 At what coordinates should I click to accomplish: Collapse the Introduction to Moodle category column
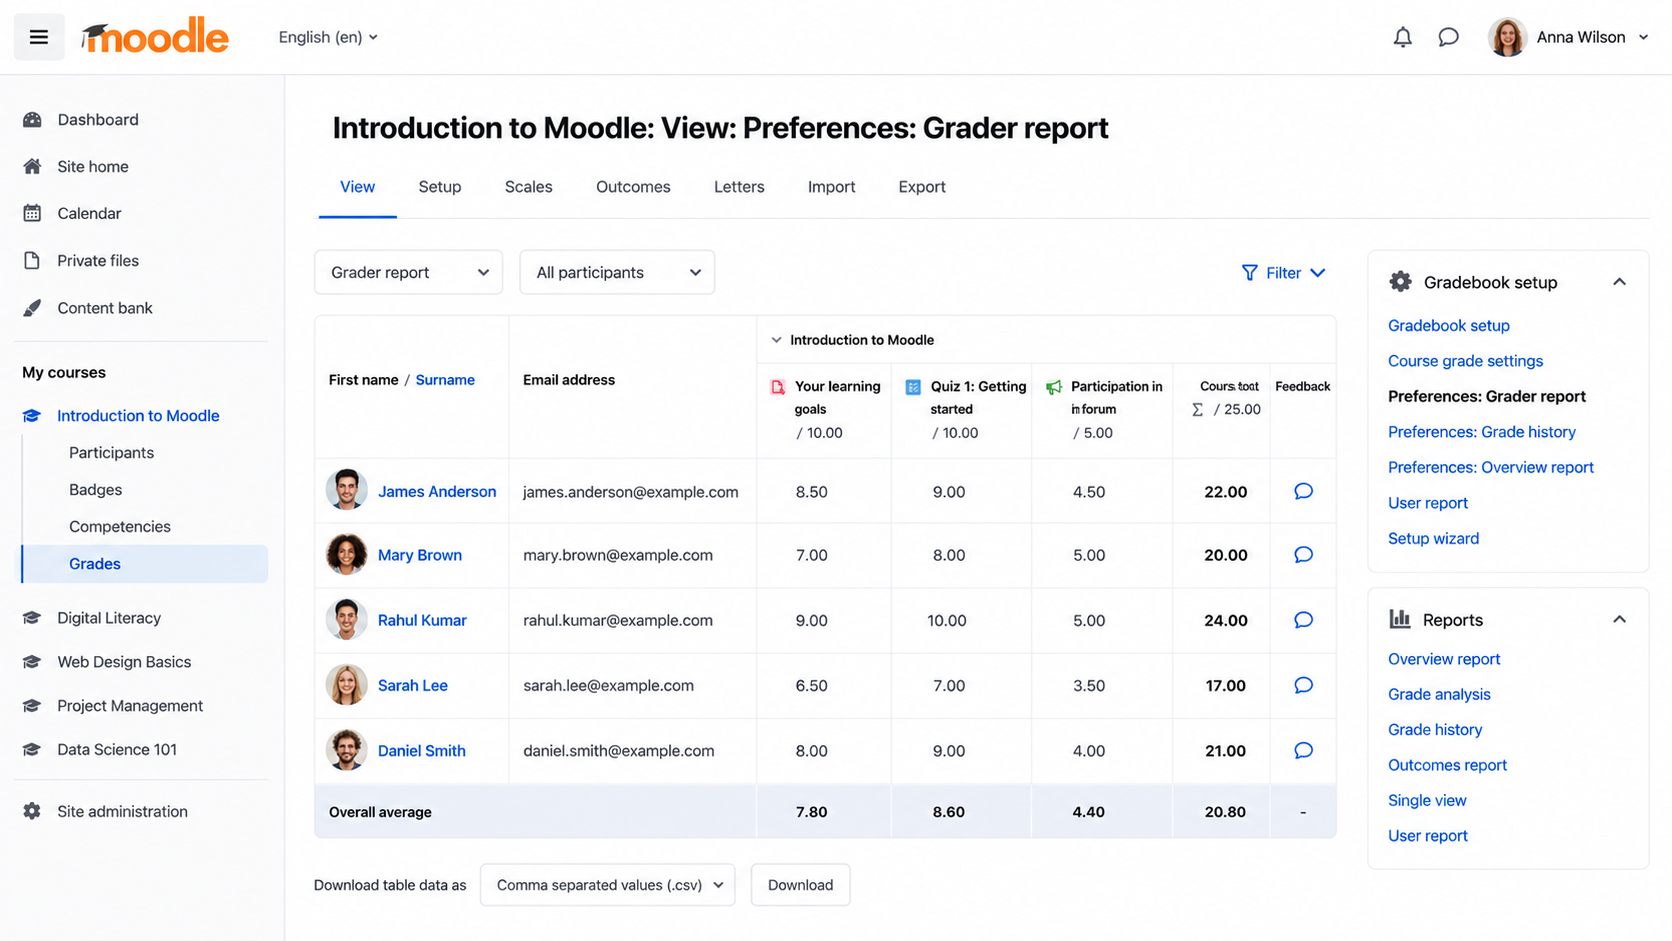(x=776, y=340)
